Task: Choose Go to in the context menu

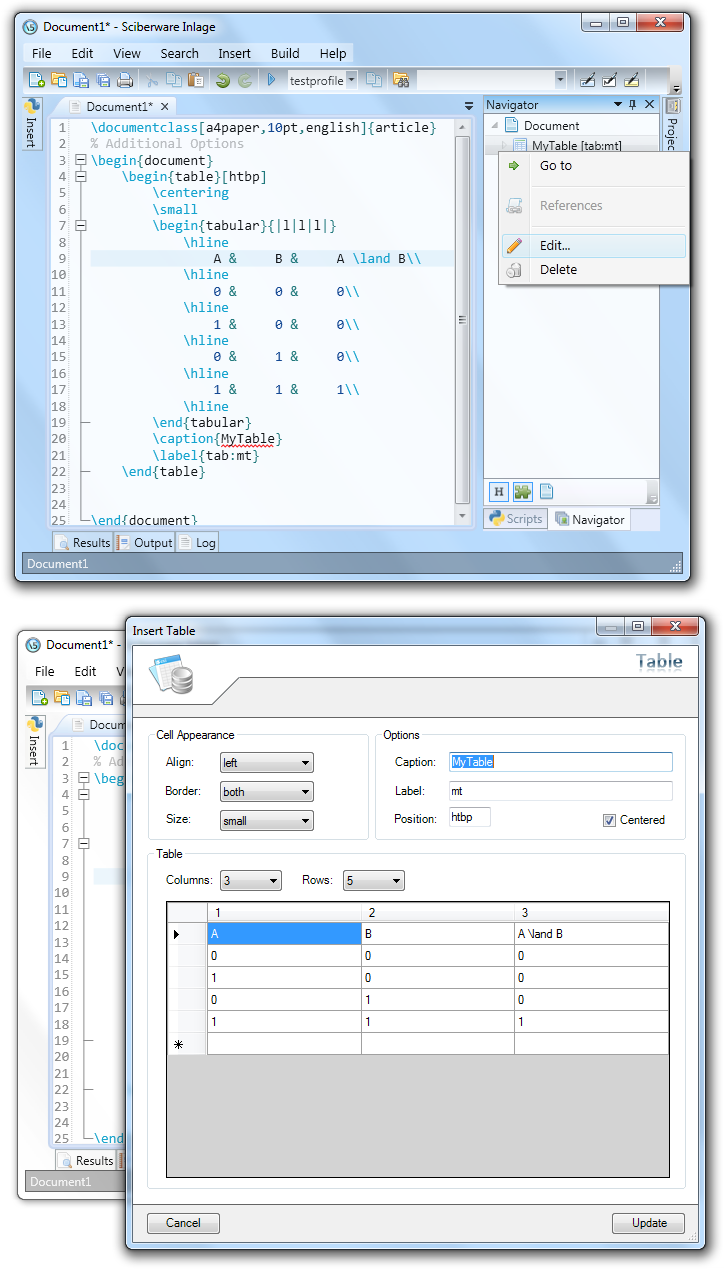Action: [x=594, y=166]
